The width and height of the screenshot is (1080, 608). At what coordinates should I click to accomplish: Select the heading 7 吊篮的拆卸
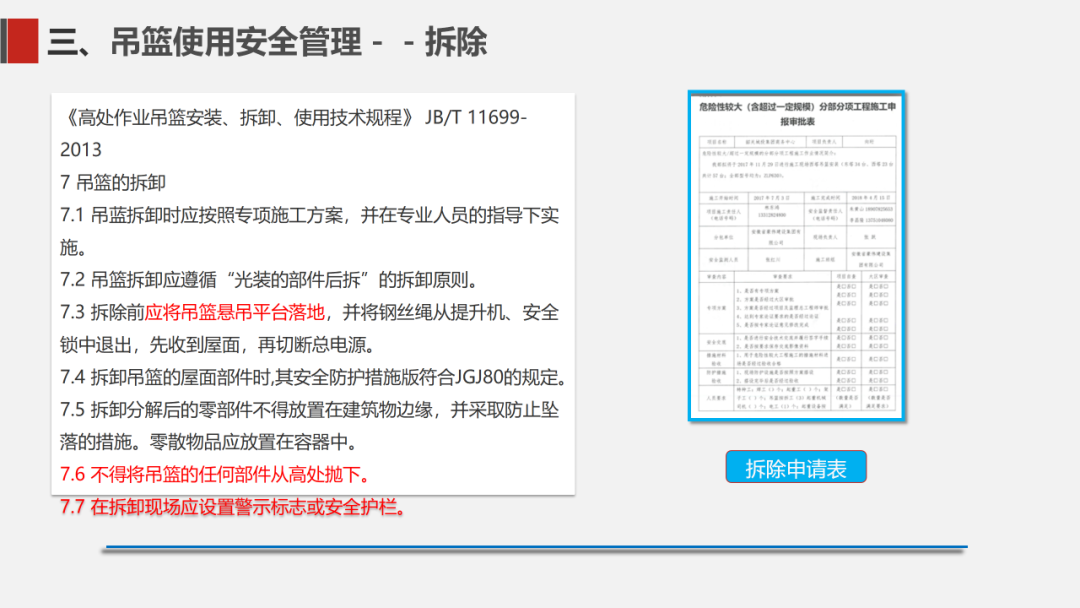tap(113, 182)
